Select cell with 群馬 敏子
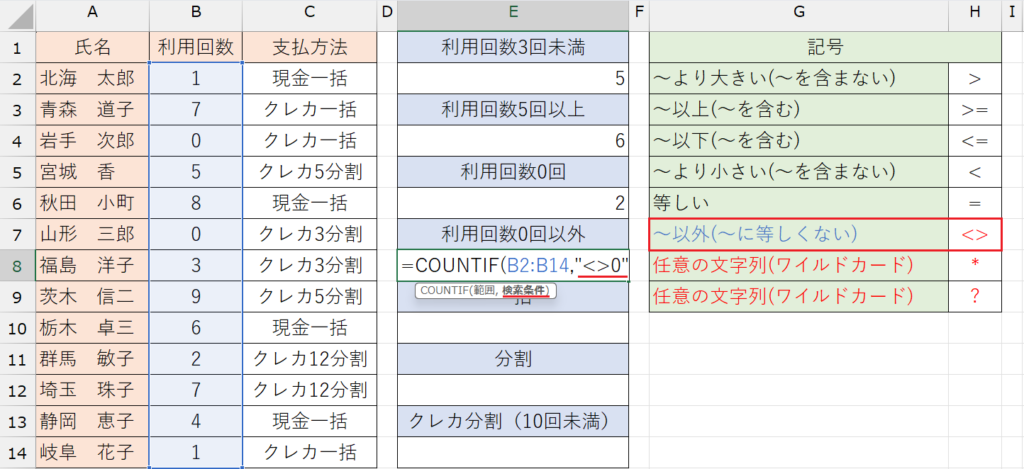Viewport: 1024px width, 469px height. click(92, 359)
